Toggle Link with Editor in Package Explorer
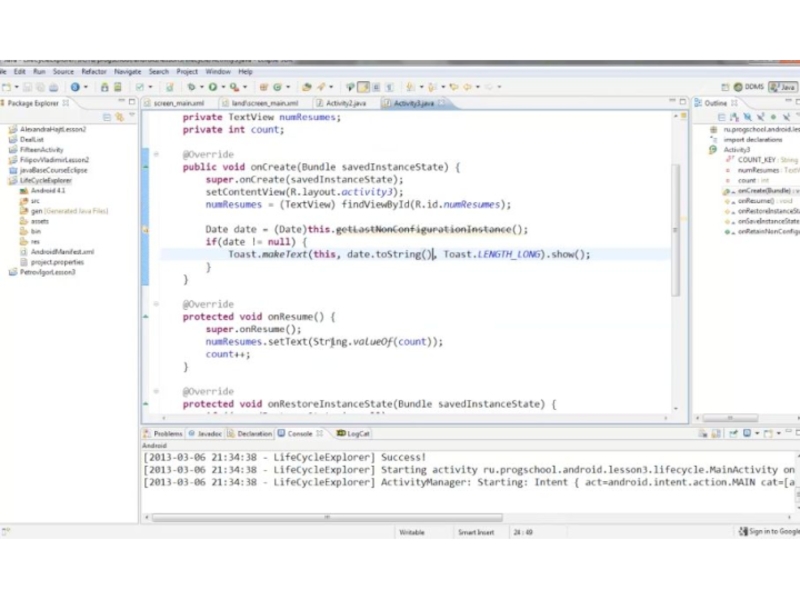The image size is (800, 600). pyautogui.click(x=118, y=116)
